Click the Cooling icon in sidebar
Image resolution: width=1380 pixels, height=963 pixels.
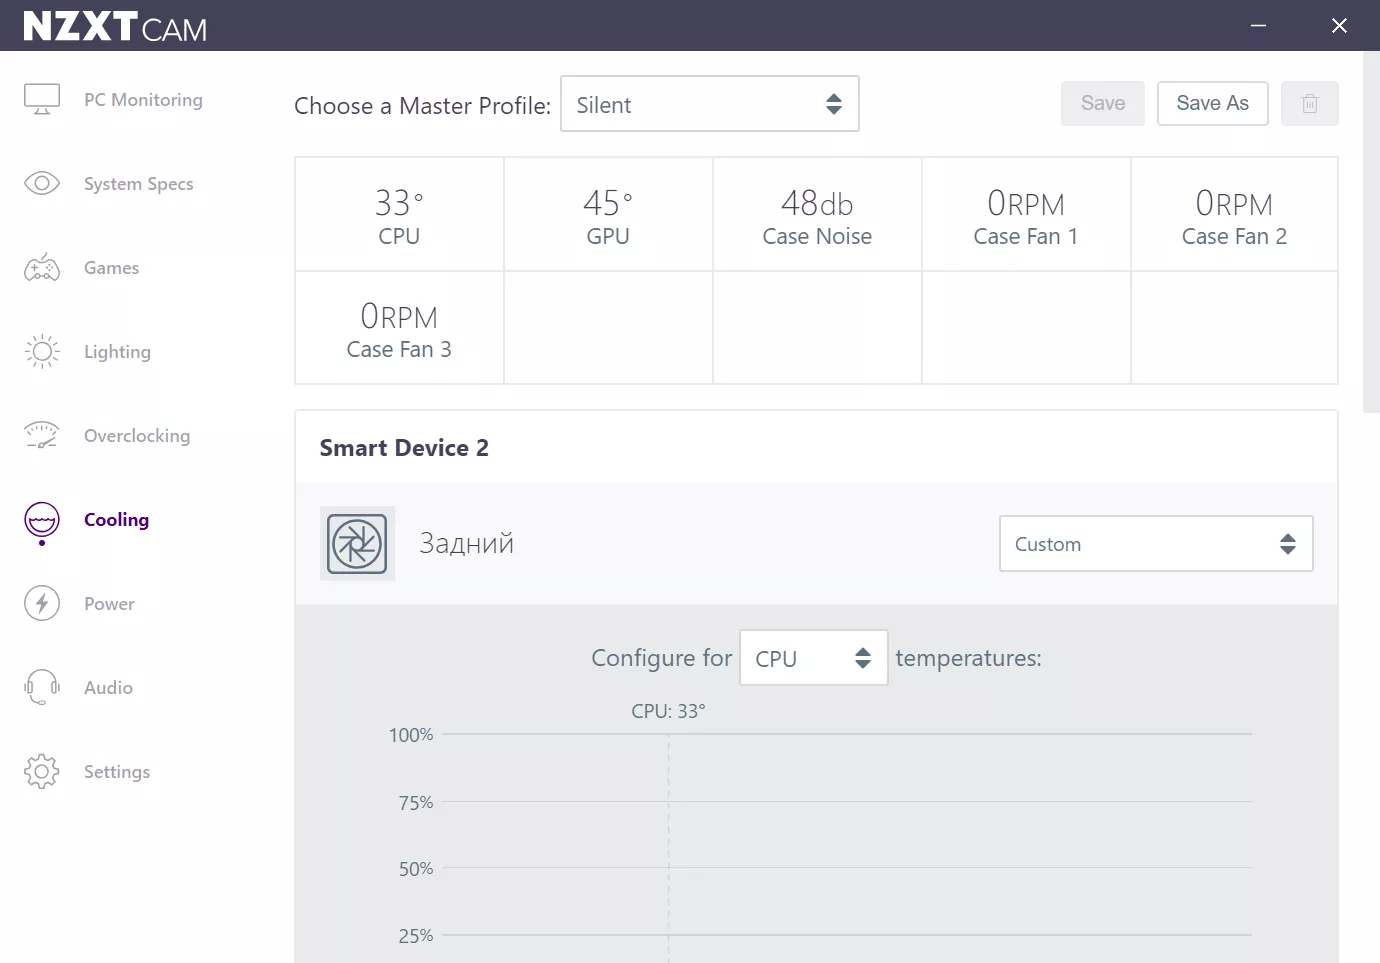pos(42,521)
